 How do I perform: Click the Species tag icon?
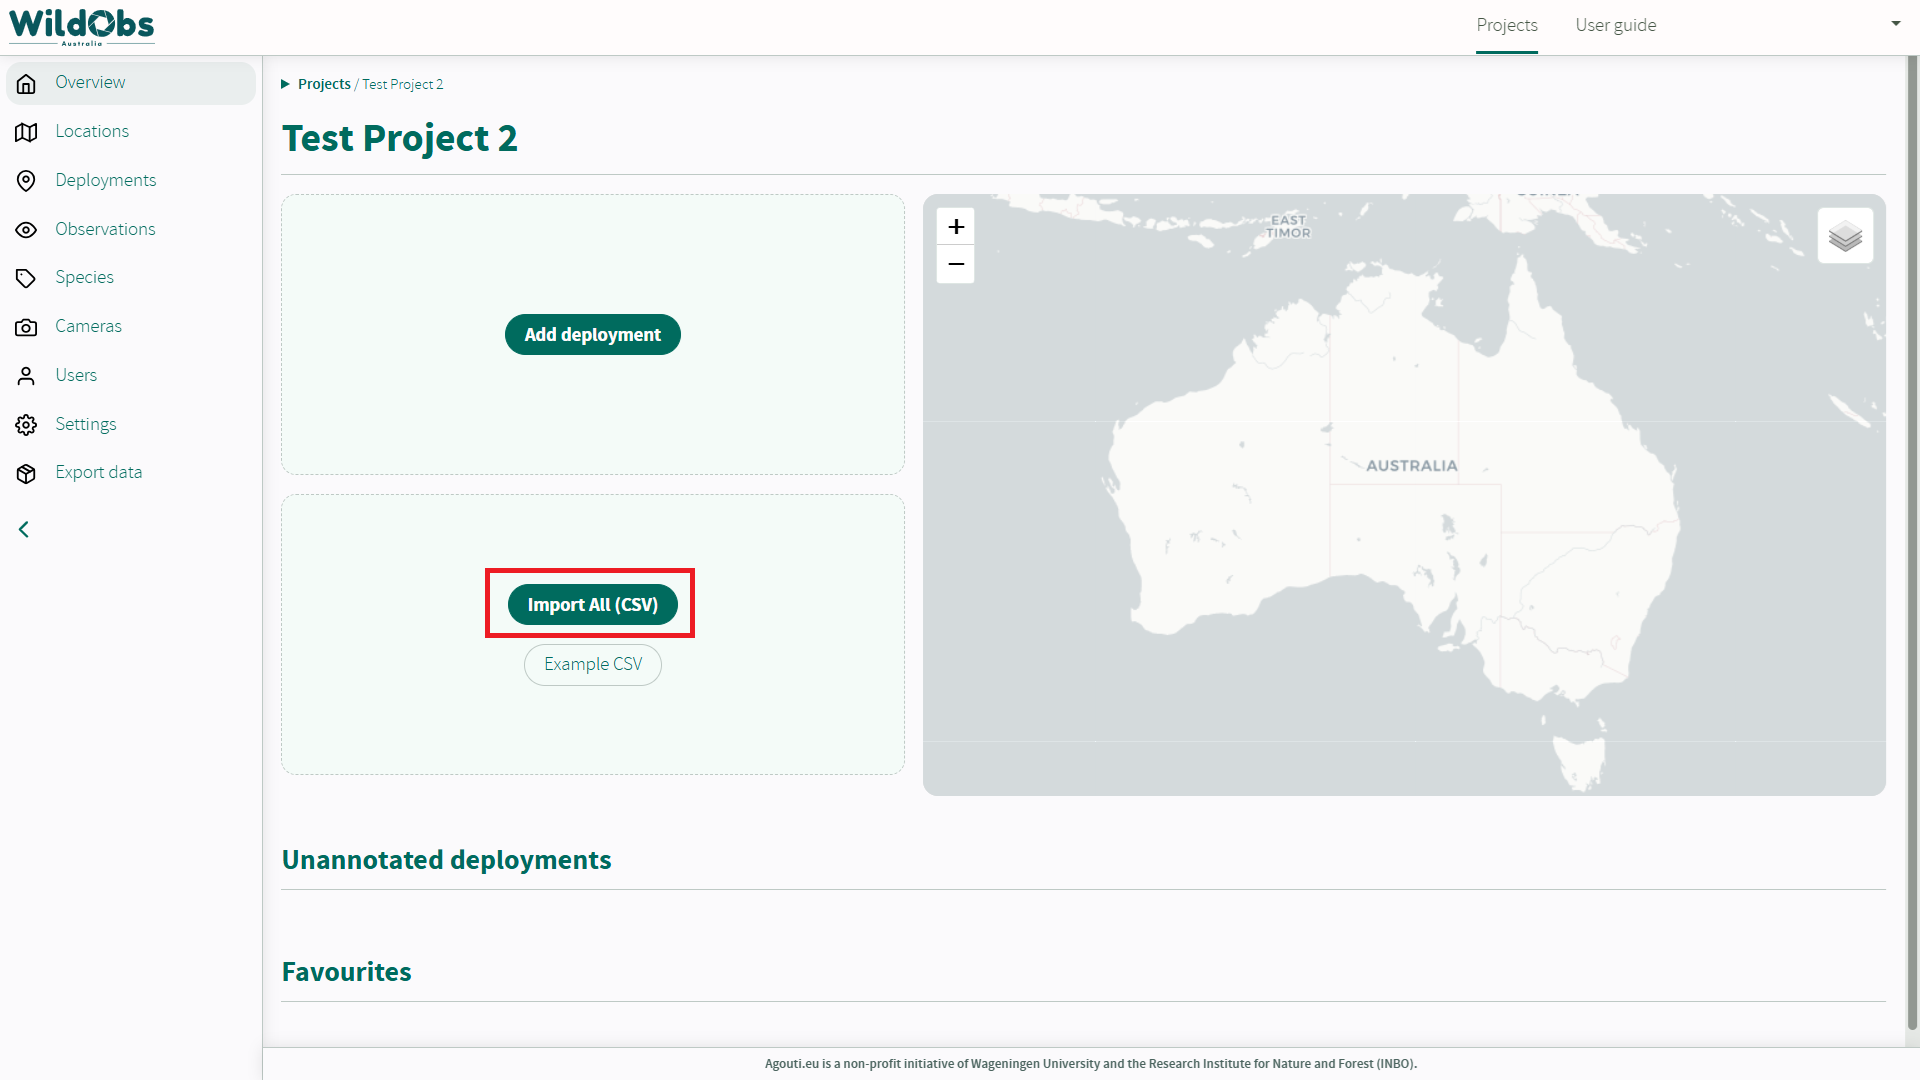click(x=27, y=278)
